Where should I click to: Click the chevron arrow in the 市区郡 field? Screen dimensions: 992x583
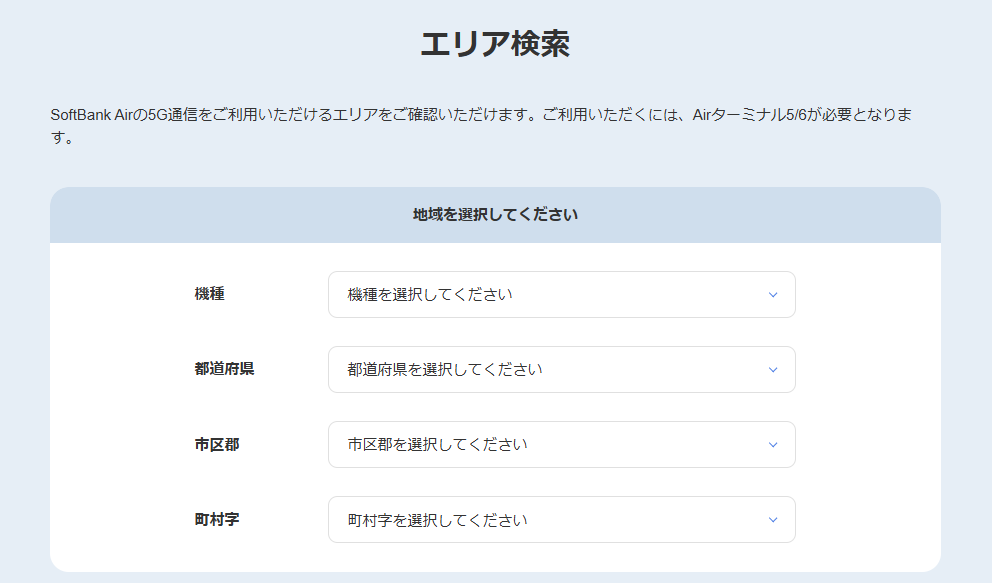coord(772,445)
